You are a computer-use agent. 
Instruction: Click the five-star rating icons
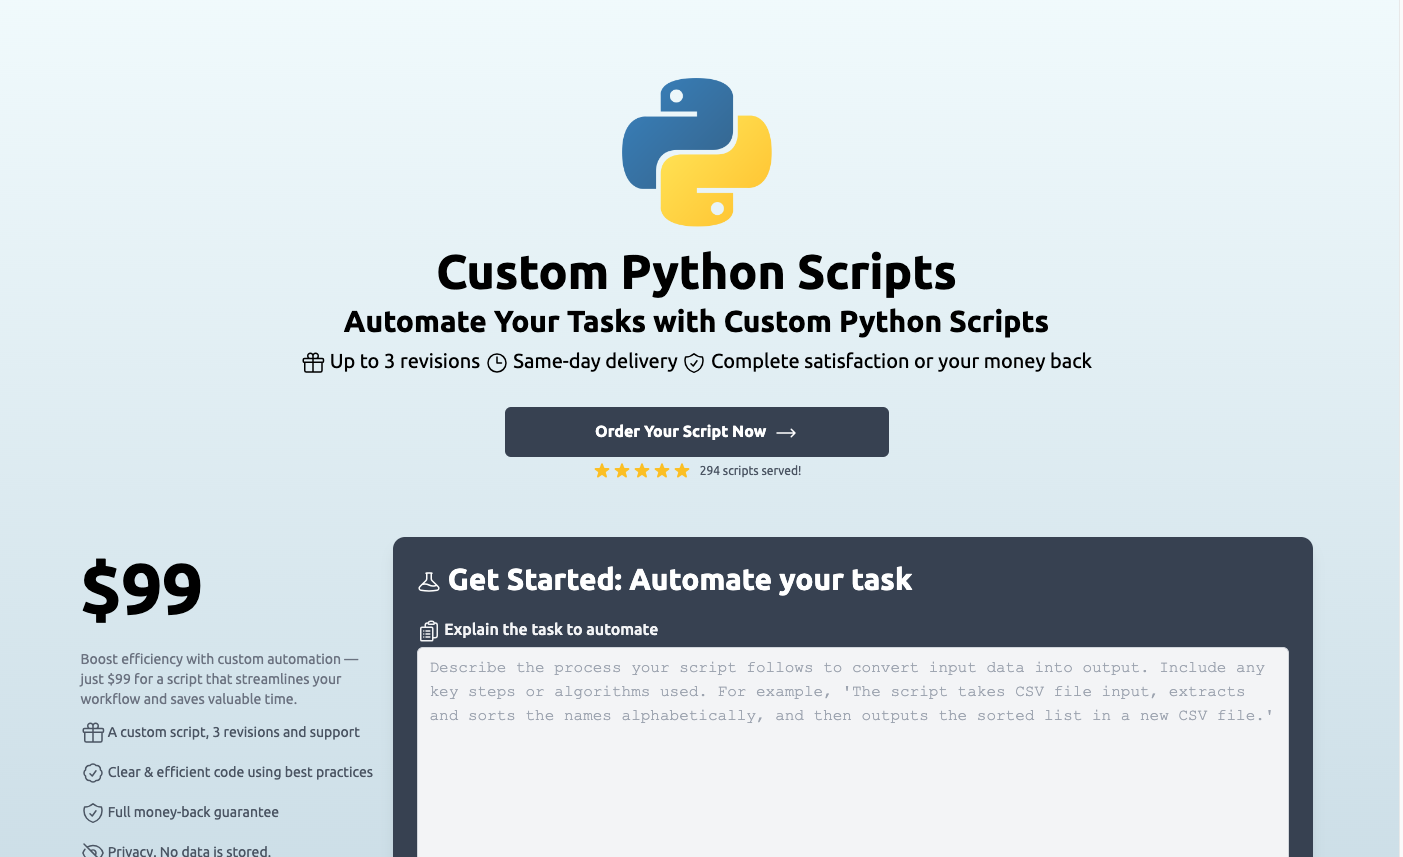point(642,470)
